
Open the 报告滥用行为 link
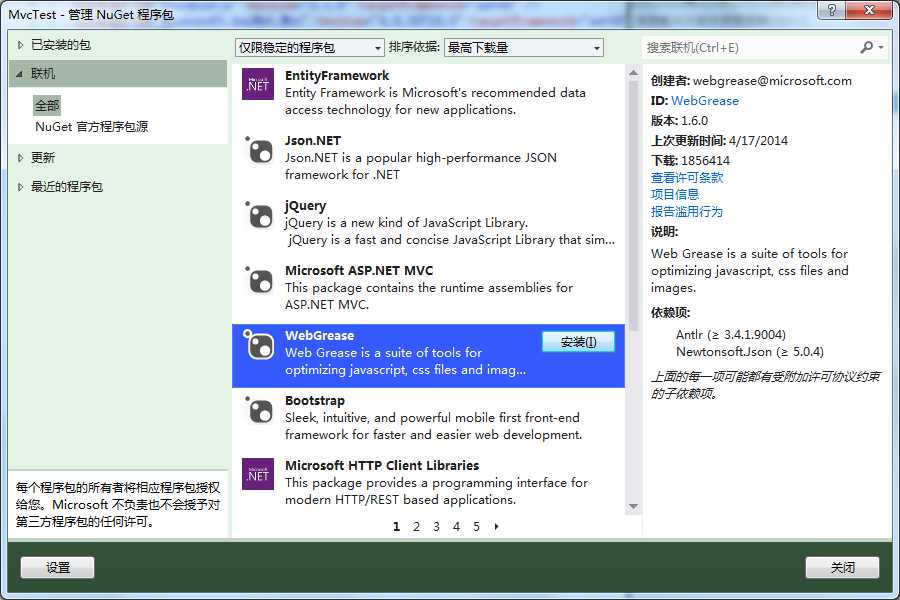pos(687,211)
